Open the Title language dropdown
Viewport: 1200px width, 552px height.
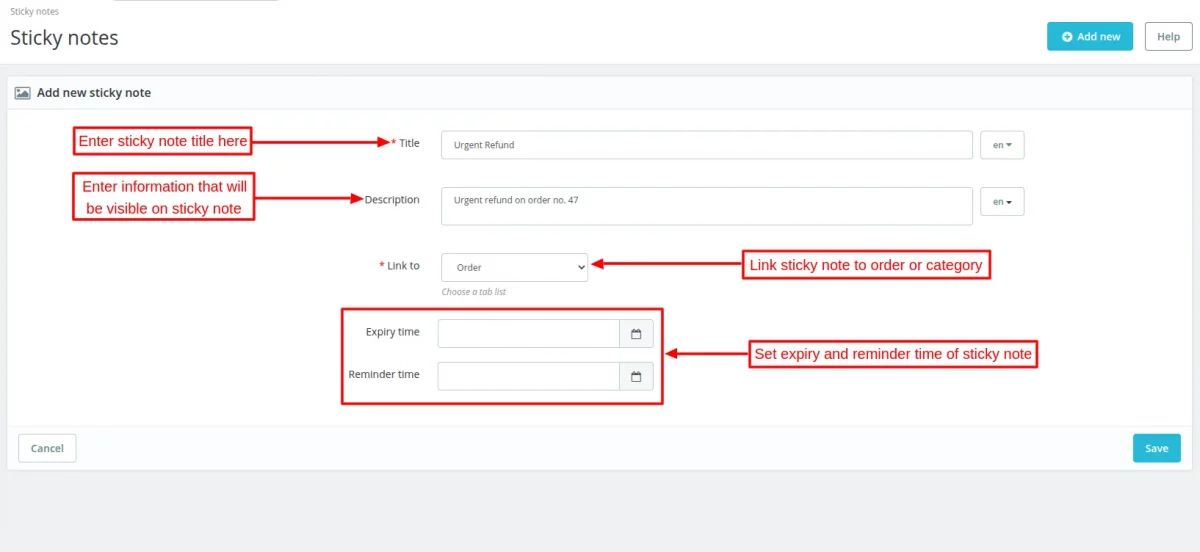[x=1002, y=145]
